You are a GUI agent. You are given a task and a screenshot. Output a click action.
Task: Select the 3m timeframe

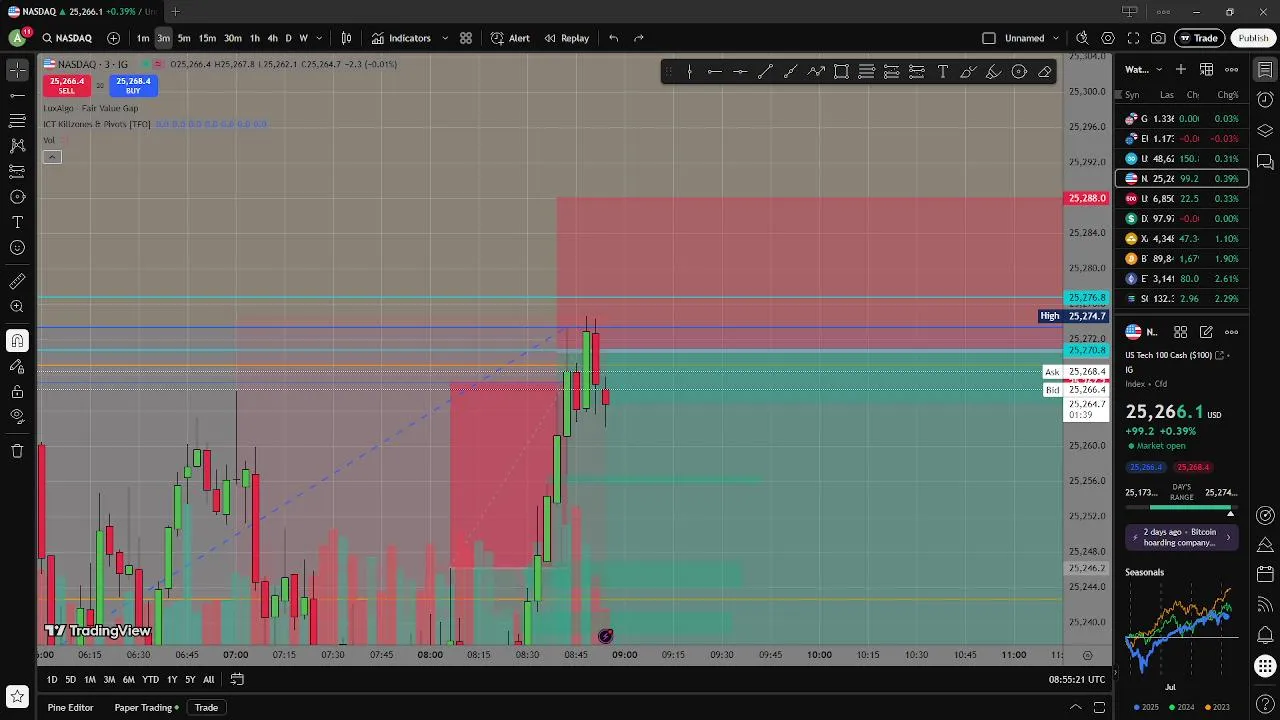[x=163, y=38]
